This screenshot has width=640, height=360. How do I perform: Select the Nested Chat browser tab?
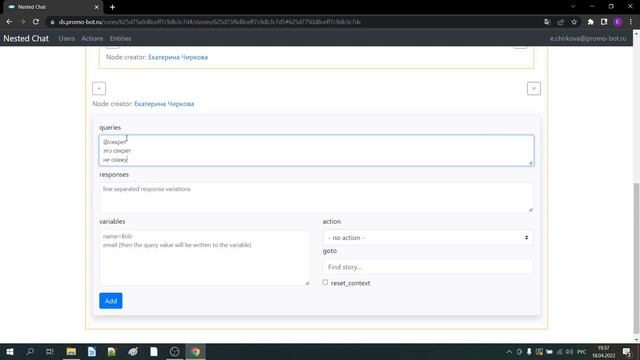[x=52, y=7]
